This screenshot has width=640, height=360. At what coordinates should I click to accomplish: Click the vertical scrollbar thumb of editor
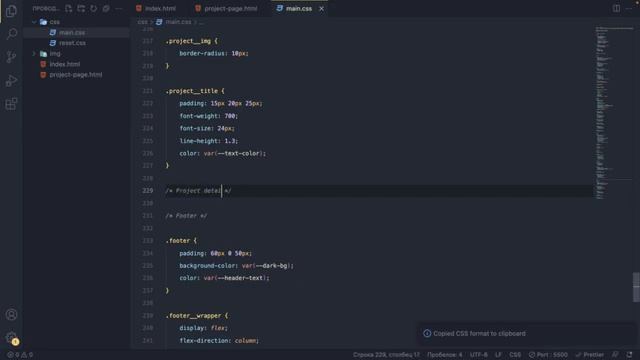(636, 287)
